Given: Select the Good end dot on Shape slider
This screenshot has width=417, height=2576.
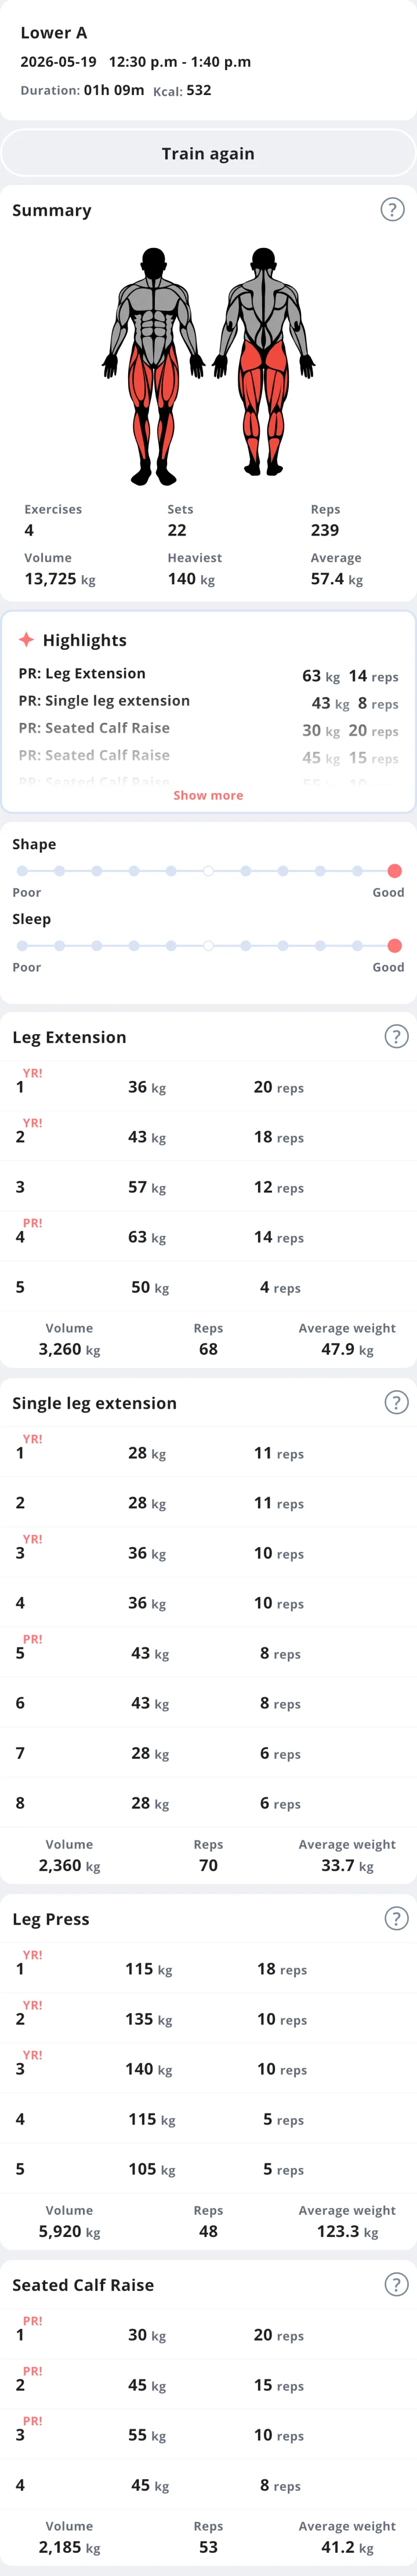Looking at the screenshot, I should pyautogui.click(x=394, y=871).
